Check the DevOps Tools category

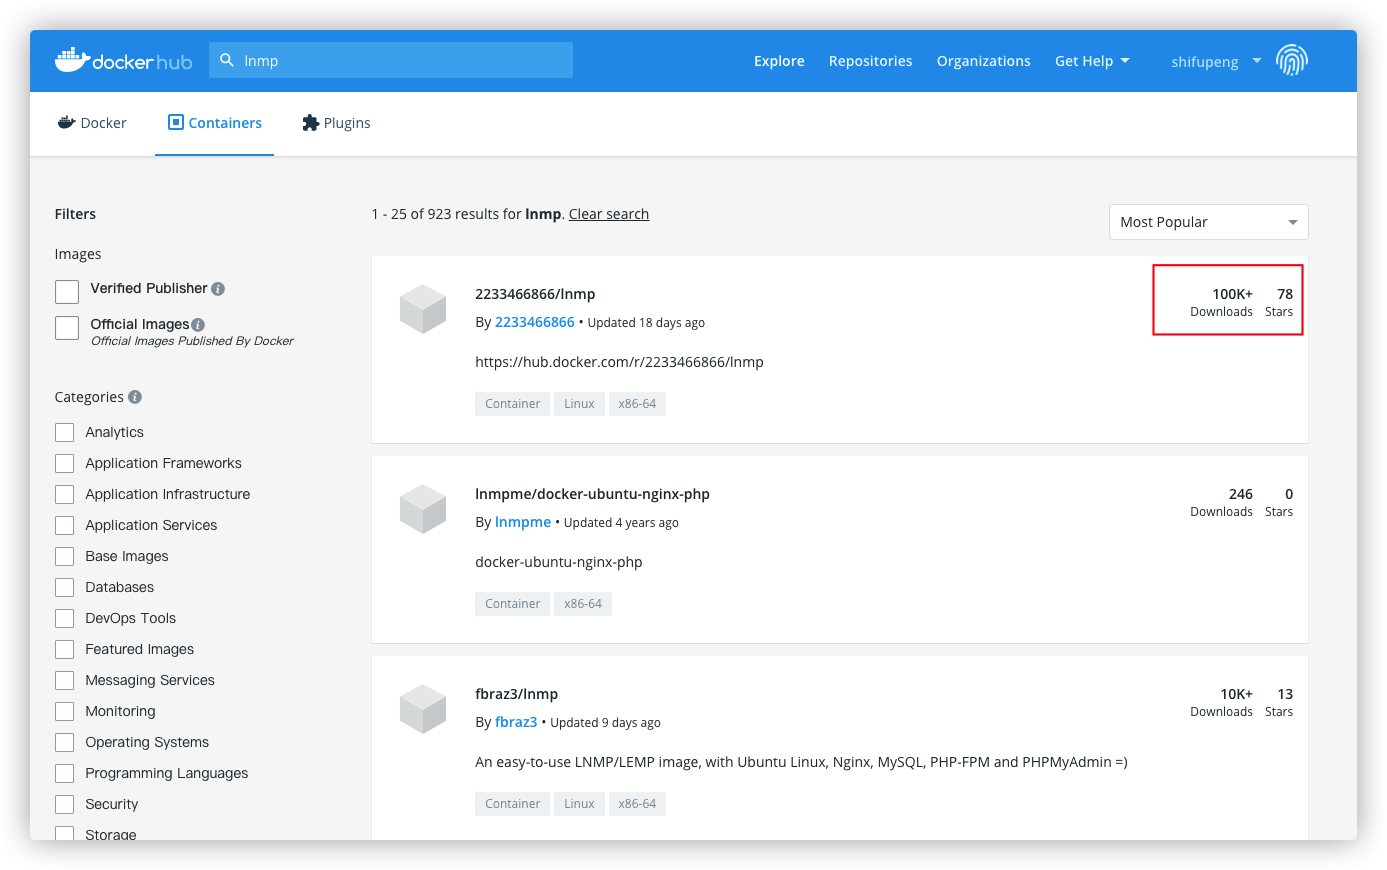[x=65, y=618]
